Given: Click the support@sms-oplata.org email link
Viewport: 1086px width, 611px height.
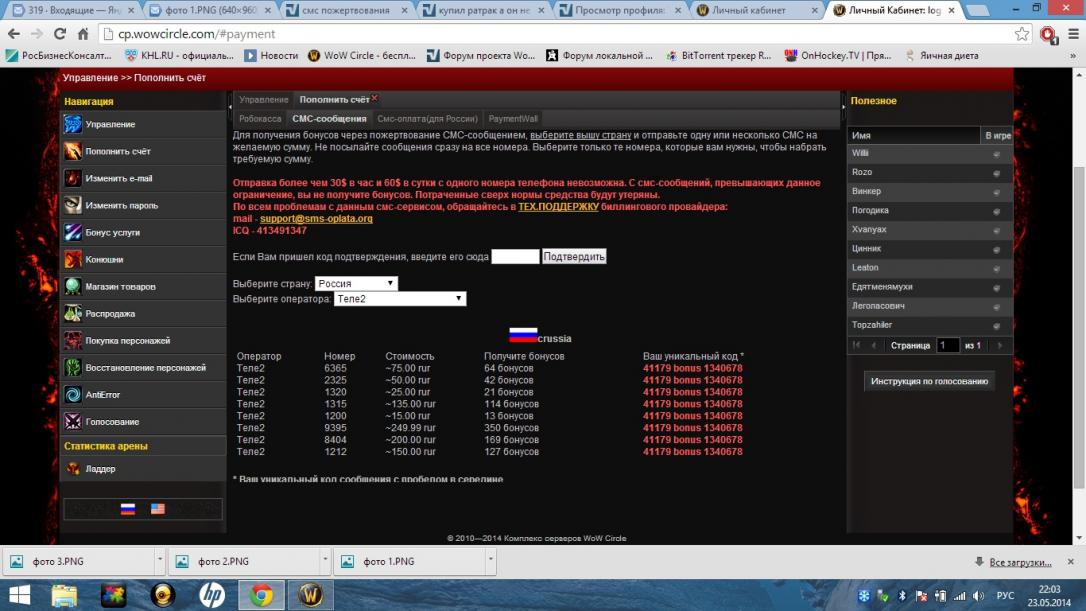Looking at the screenshot, I should (316, 219).
